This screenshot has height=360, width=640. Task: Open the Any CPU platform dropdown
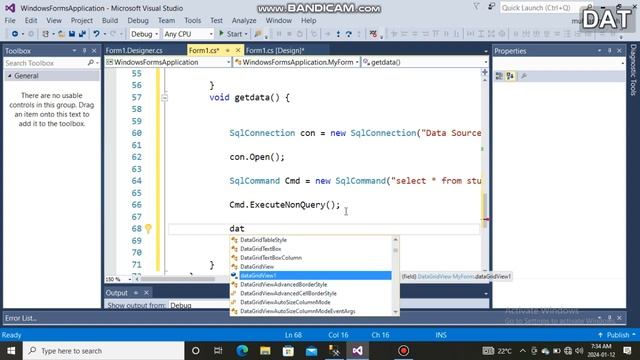point(188,34)
